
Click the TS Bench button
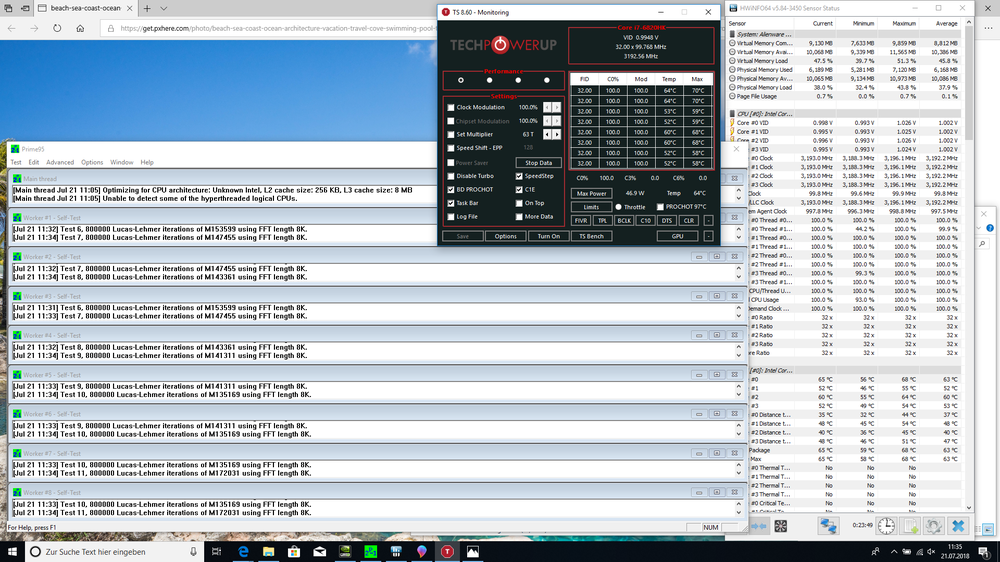pyautogui.click(x=591, y=236)
